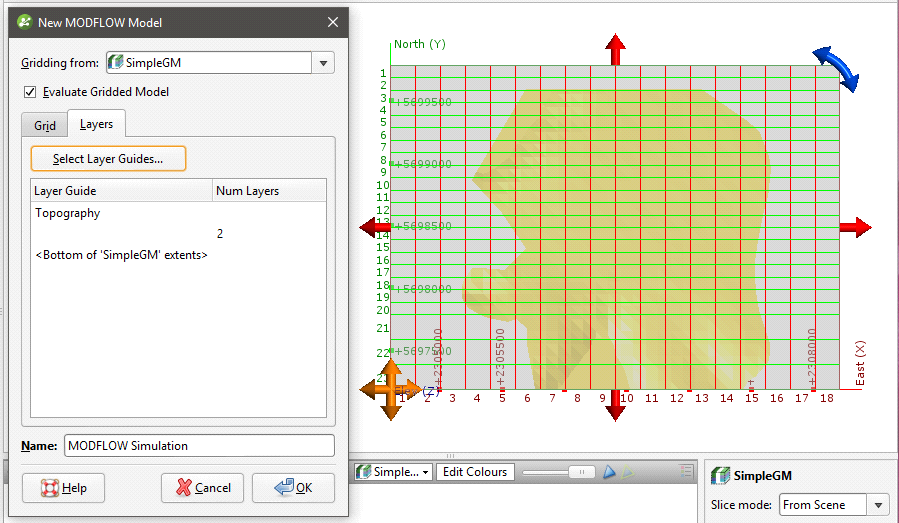Screen dimensions: 899x523
Task: Select the Layers tab
Action: coord(96,124)
